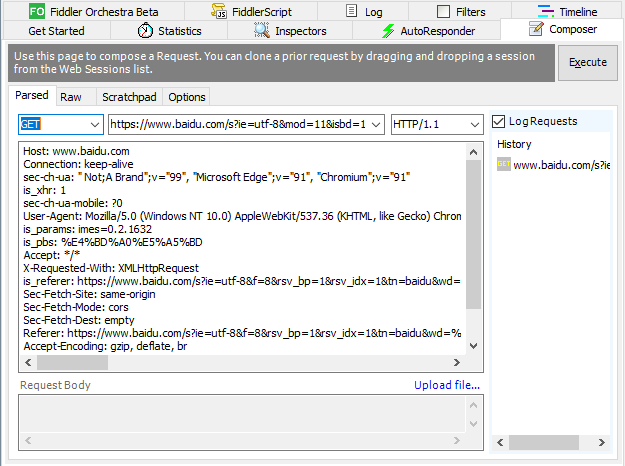Open the HTTP/1.1 version dropdown
This screenshot has width=625, height=466.
(x=474, y=125)
